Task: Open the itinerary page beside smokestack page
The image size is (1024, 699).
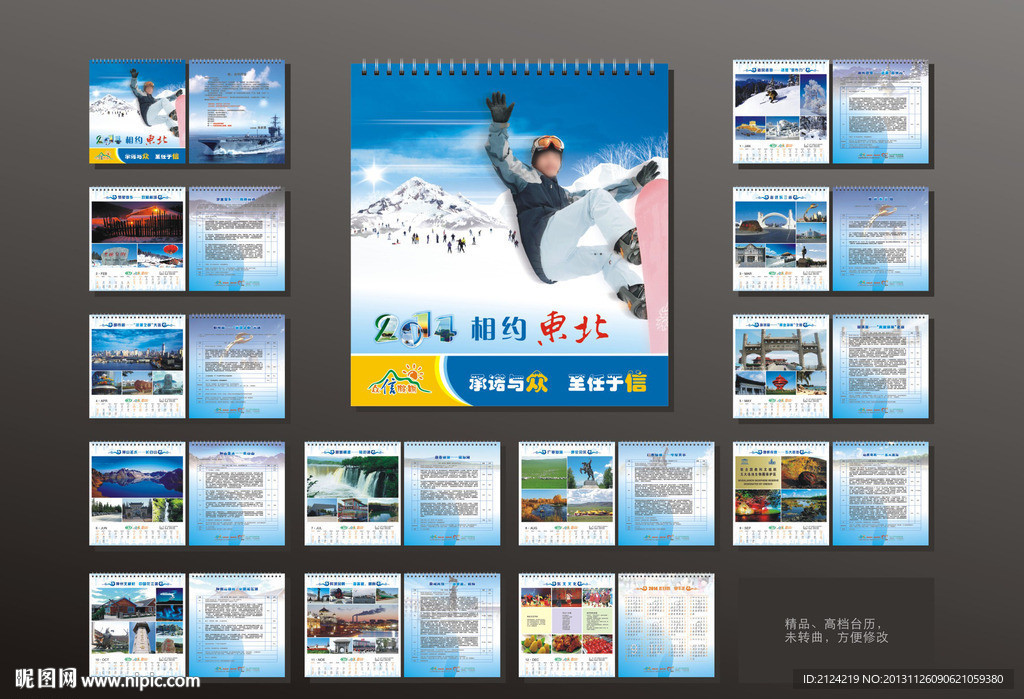Action: pos(452,626)
